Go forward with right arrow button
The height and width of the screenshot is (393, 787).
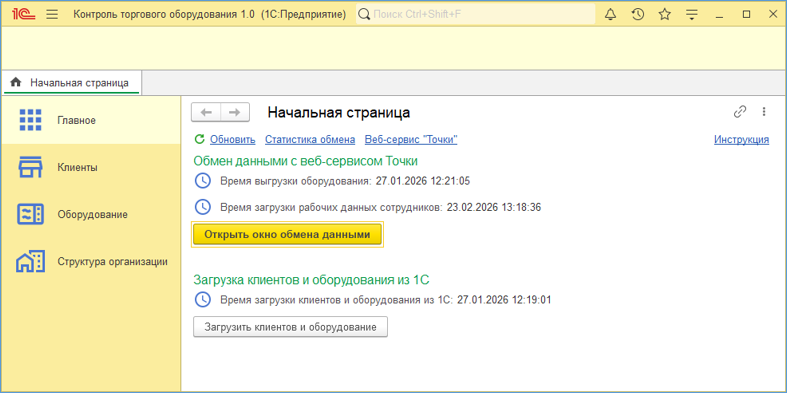pos(235,112)
